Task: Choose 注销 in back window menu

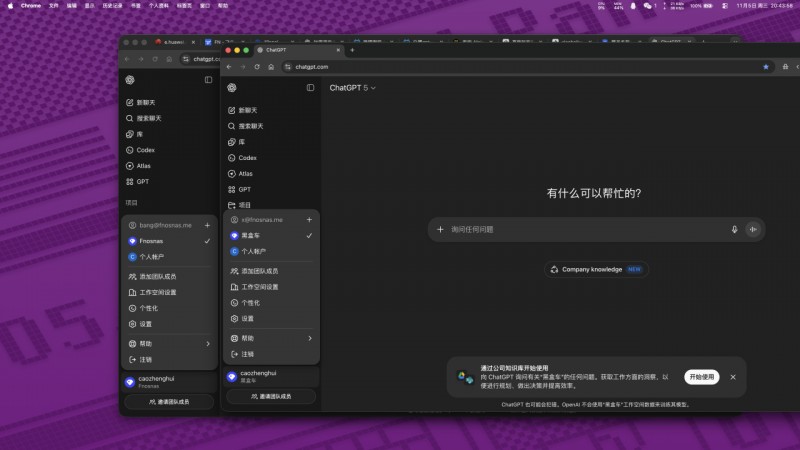Action: click(x=169, y=360)
